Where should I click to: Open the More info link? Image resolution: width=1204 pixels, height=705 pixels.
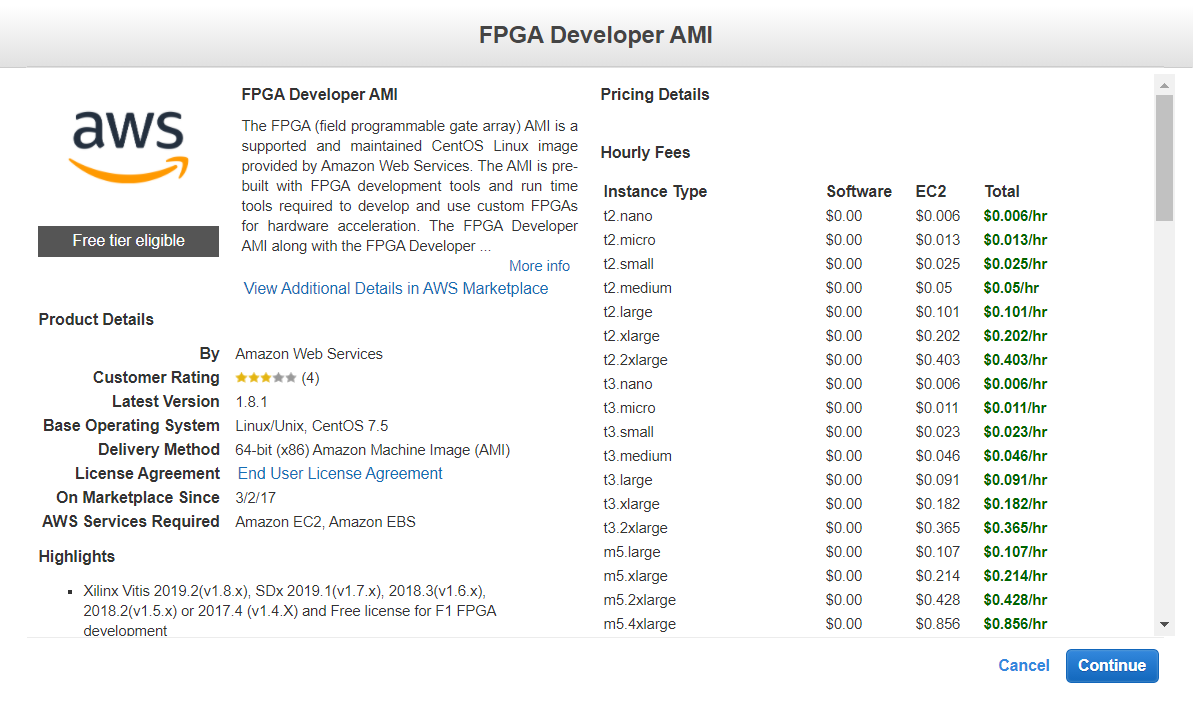(539, 266)
